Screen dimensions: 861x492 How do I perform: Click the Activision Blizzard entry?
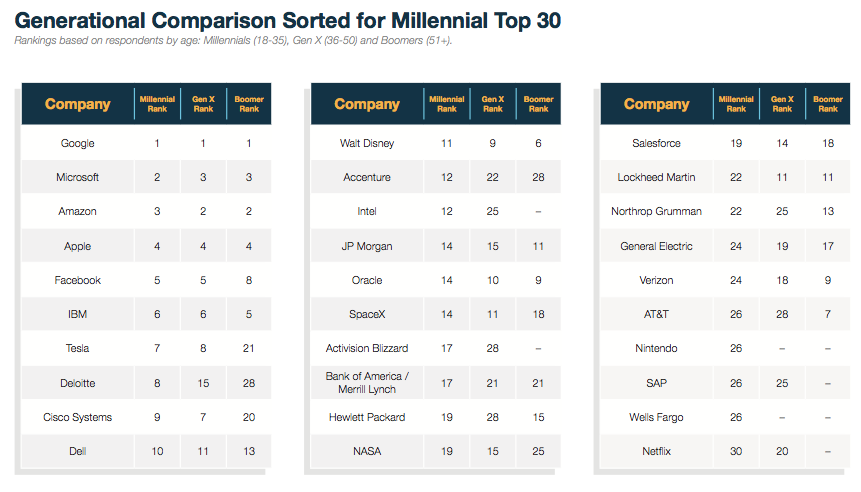click(x=367, y=349)
